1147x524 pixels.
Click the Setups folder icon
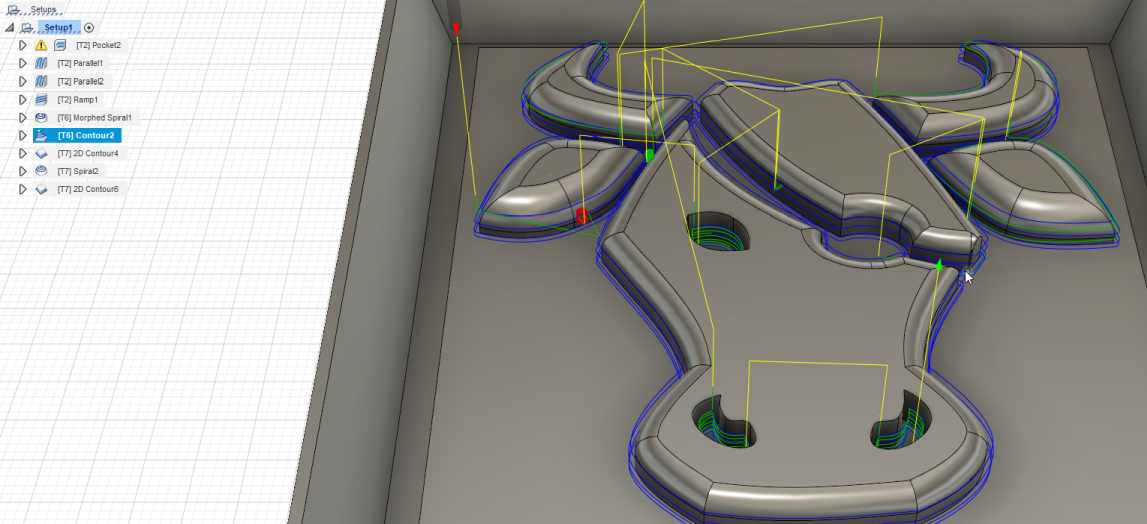tap(12, 10)
